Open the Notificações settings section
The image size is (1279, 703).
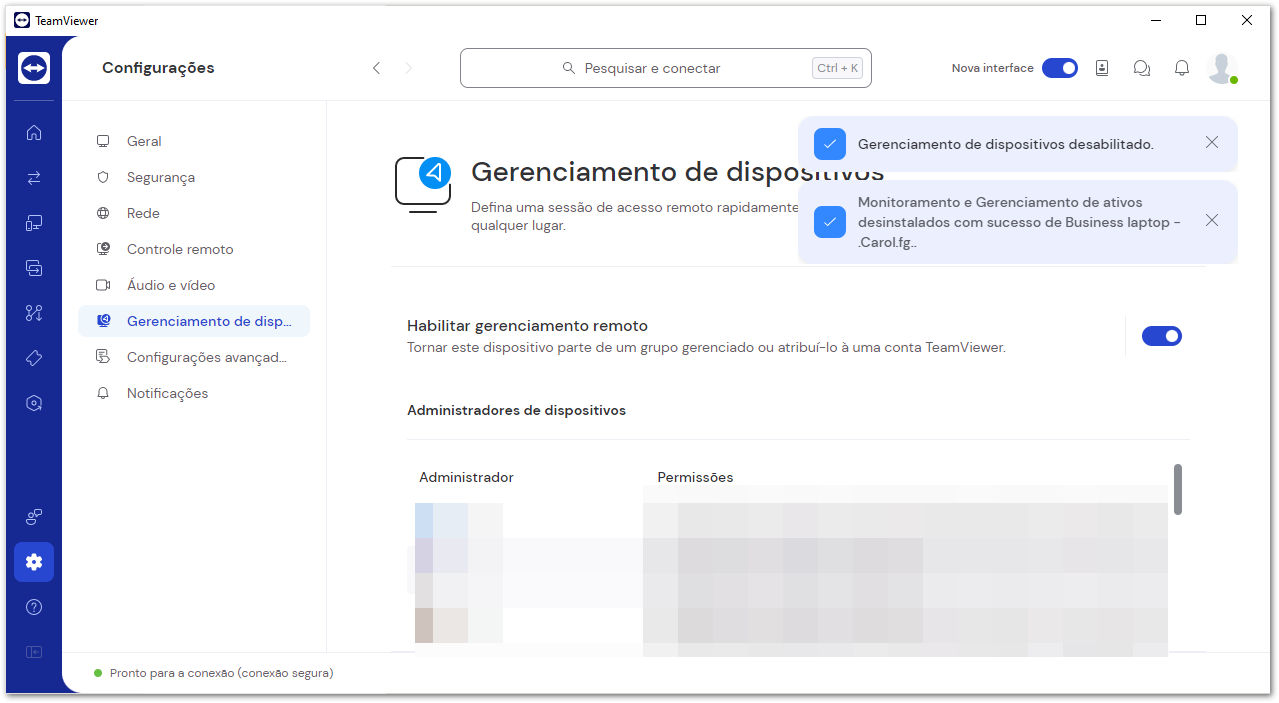click(x=166, y=393)
